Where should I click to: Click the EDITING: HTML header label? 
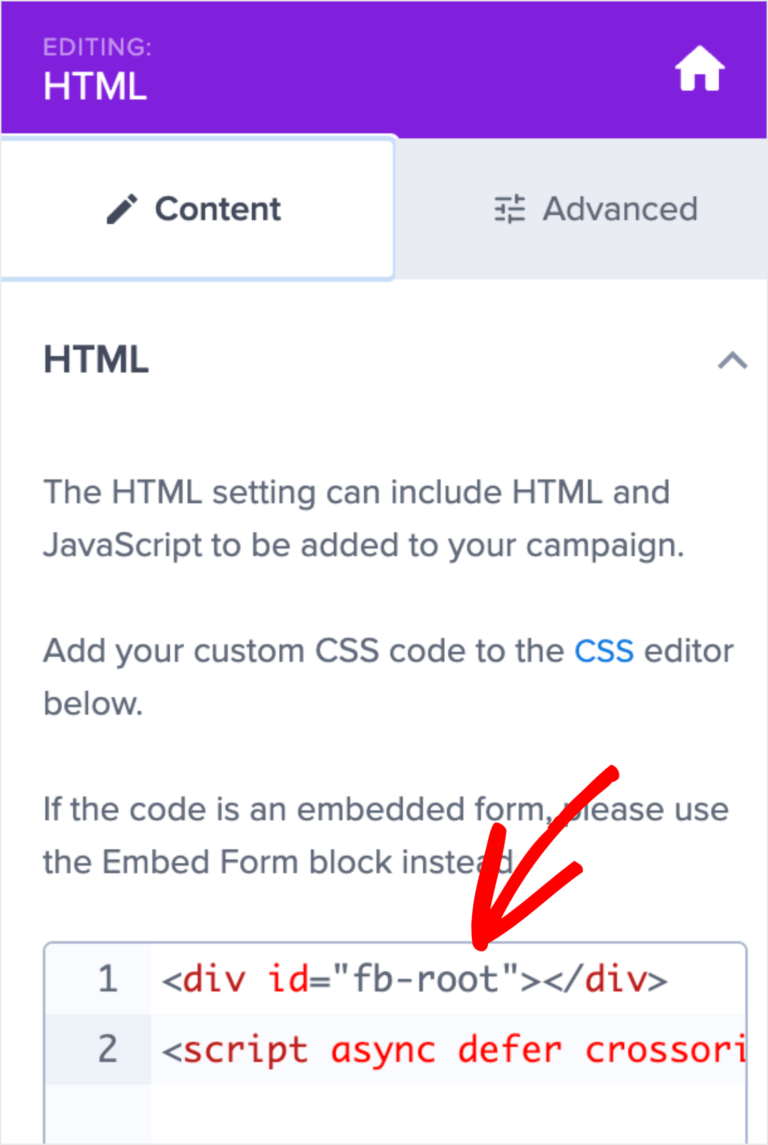(95, 70)
